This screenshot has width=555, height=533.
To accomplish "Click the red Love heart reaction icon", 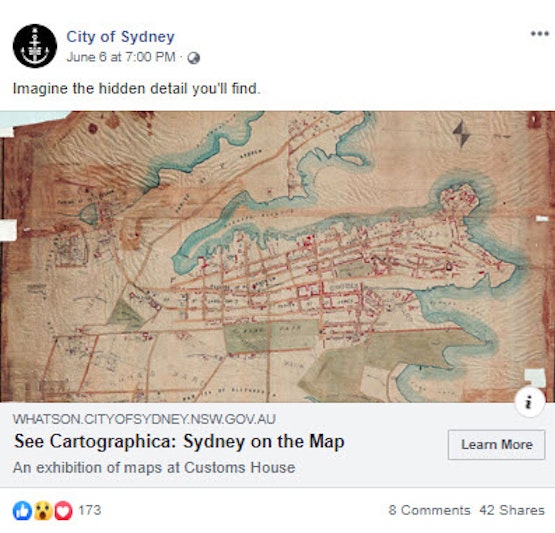I will coord(63,511).
